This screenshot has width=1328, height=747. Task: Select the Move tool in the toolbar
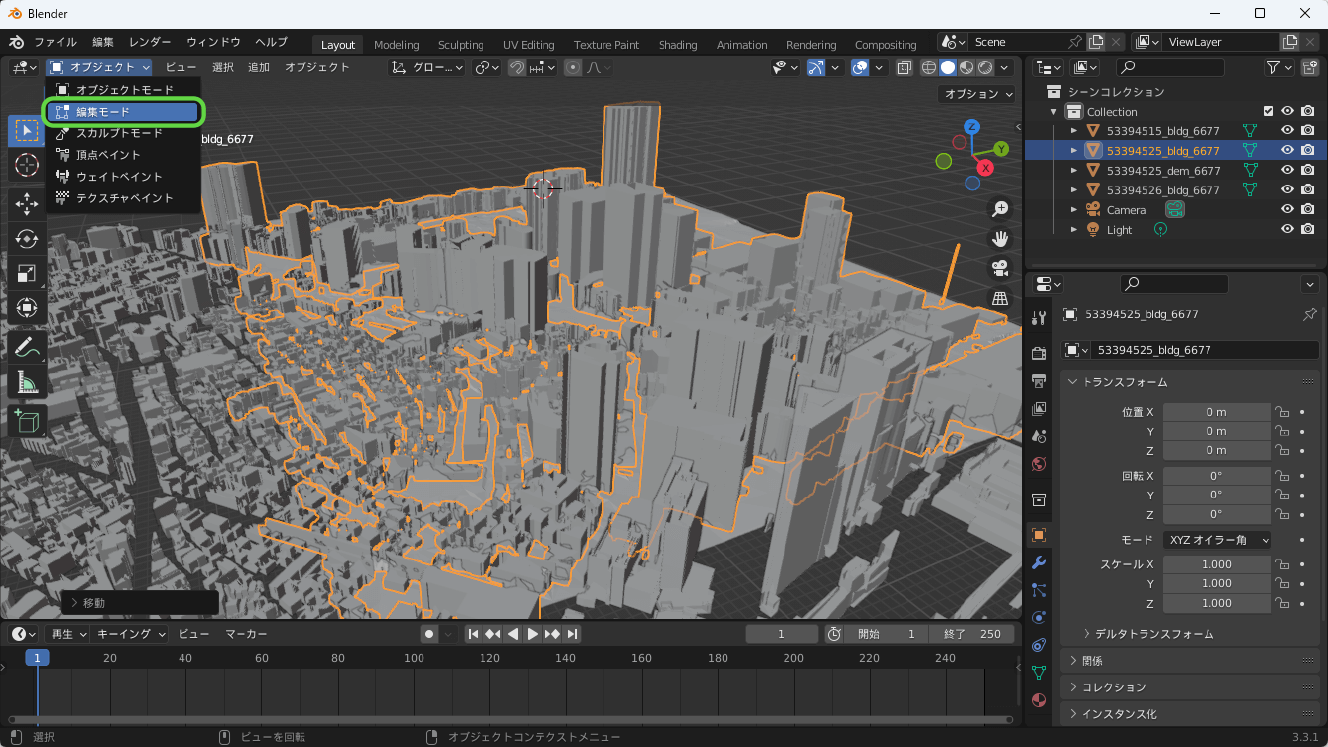click(x=27, y=203)
